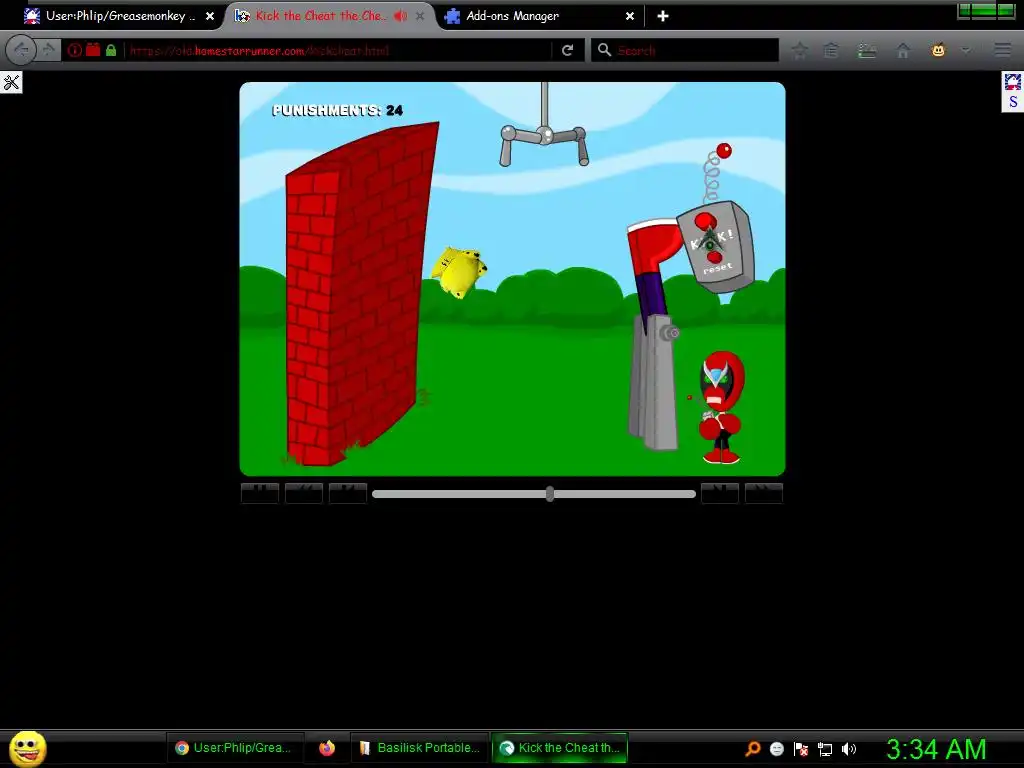Open the downloads toolbar icon

coord(867,50)
